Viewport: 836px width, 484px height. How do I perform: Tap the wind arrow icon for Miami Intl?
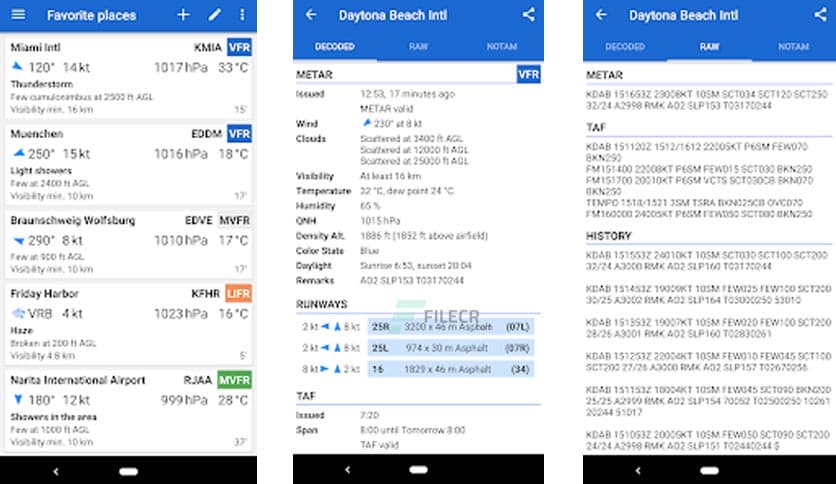[x=17, y=67]
